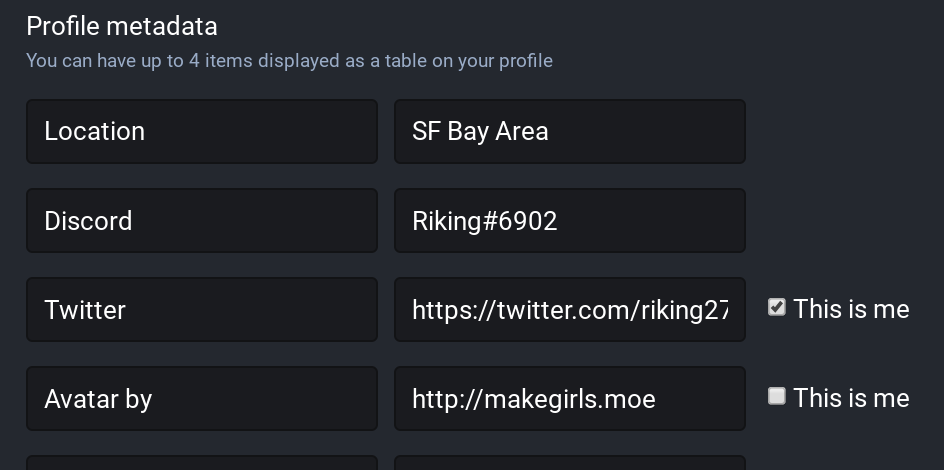Click the hint text about 4 items
944x470 pixels.
[289, 61]
